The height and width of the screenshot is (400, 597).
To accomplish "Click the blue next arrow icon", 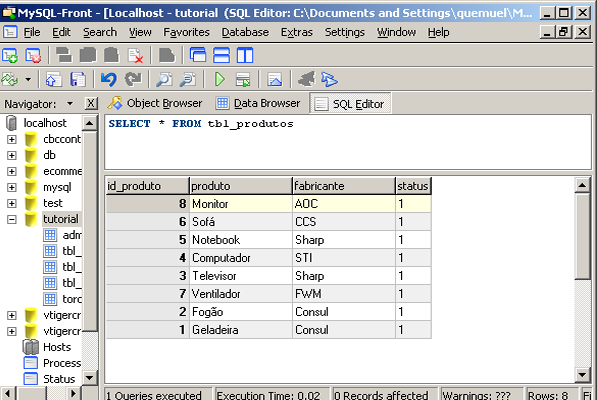I will (329, 80).
